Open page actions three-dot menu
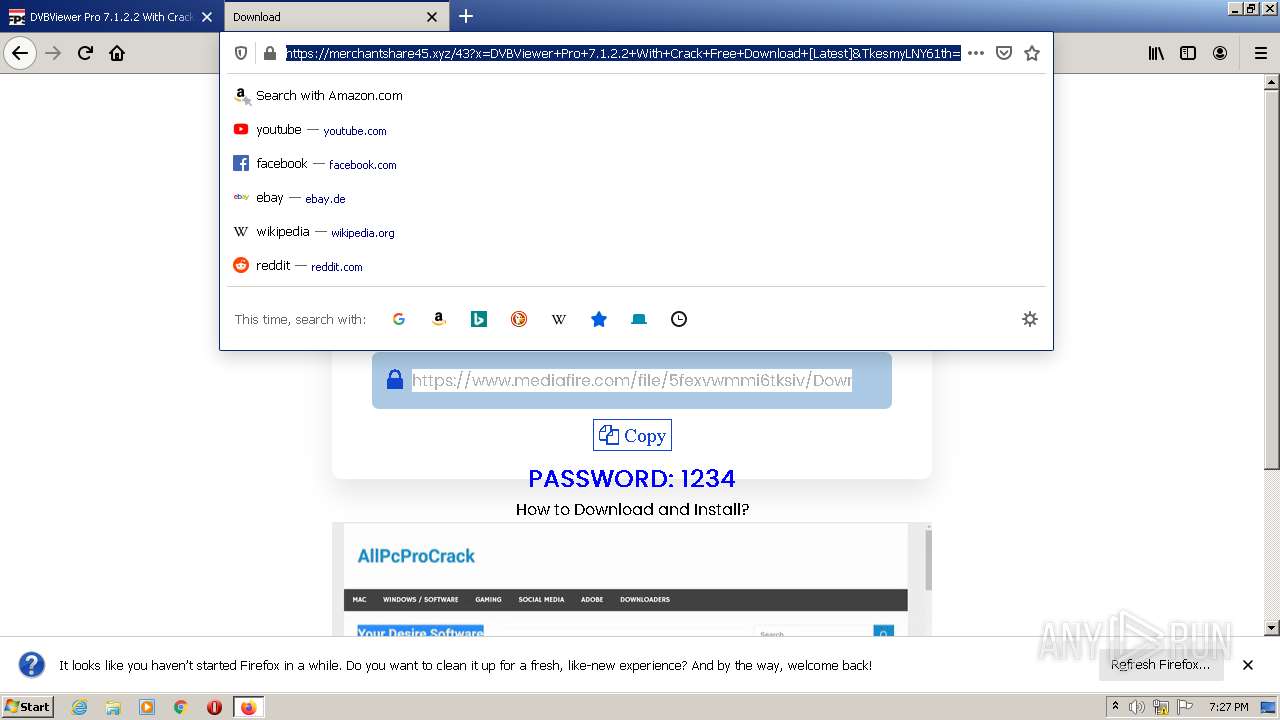1280x720 pixels. point(976,53)
